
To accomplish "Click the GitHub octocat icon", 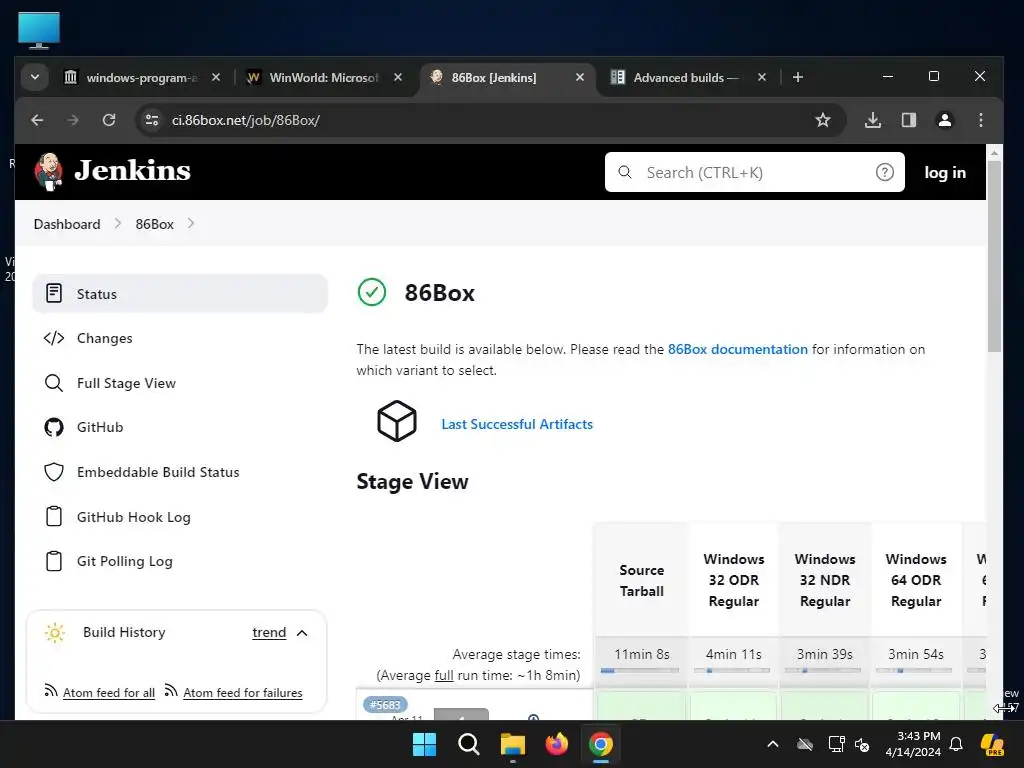I will coord(54,427).
